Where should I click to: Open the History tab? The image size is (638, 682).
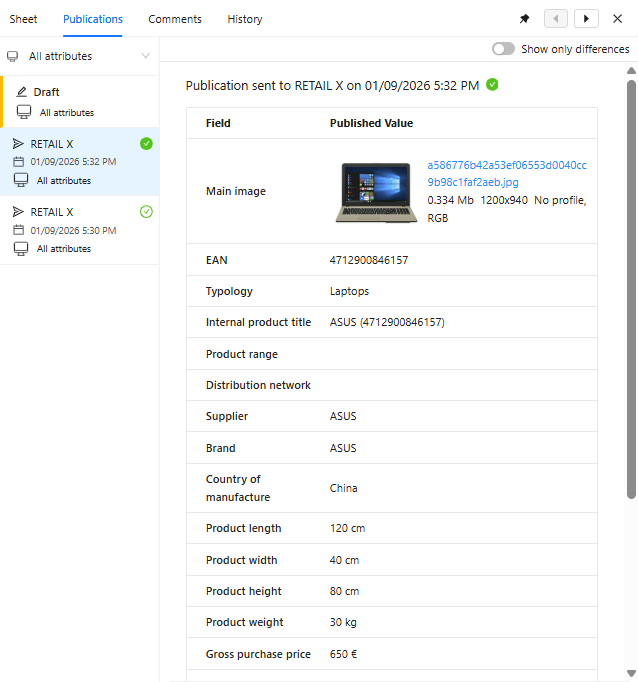[x=245, y=19]
